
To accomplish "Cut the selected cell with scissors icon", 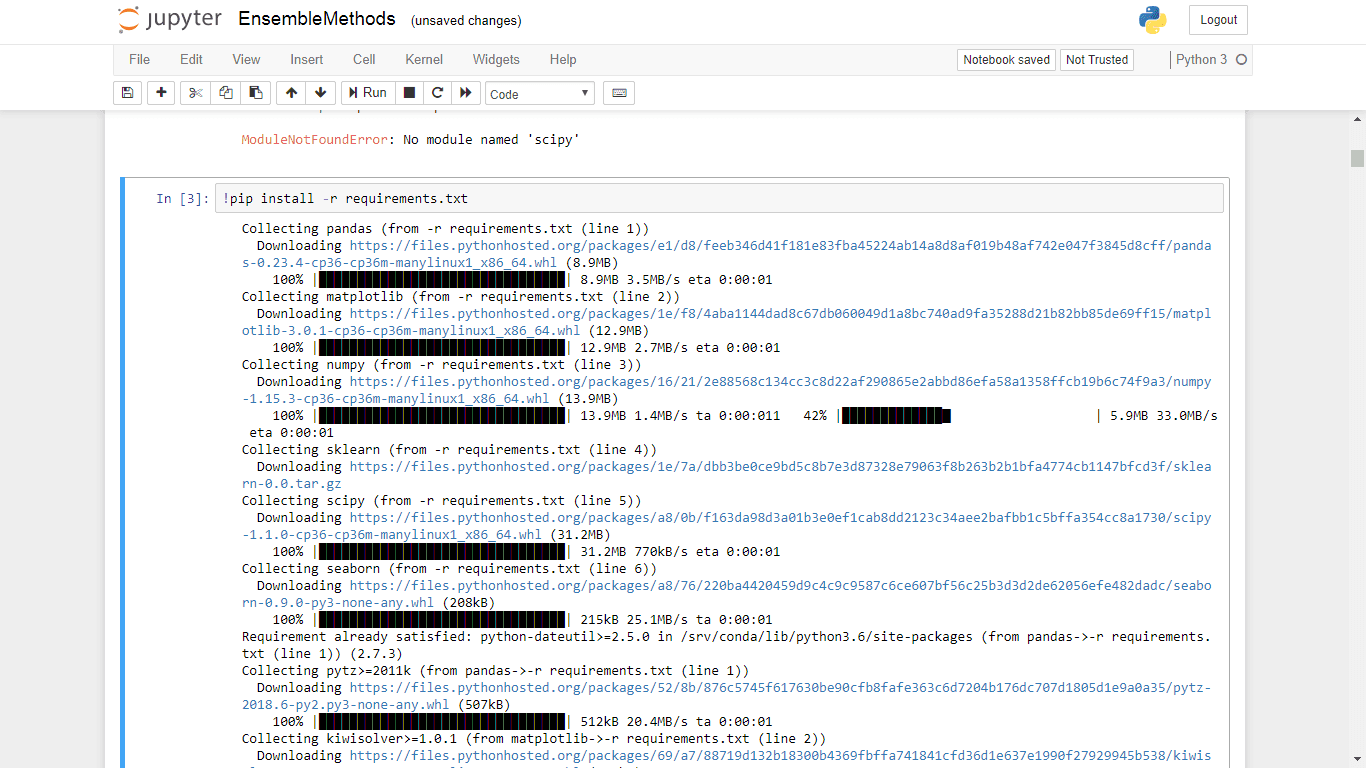I will (x=195, y=92).
